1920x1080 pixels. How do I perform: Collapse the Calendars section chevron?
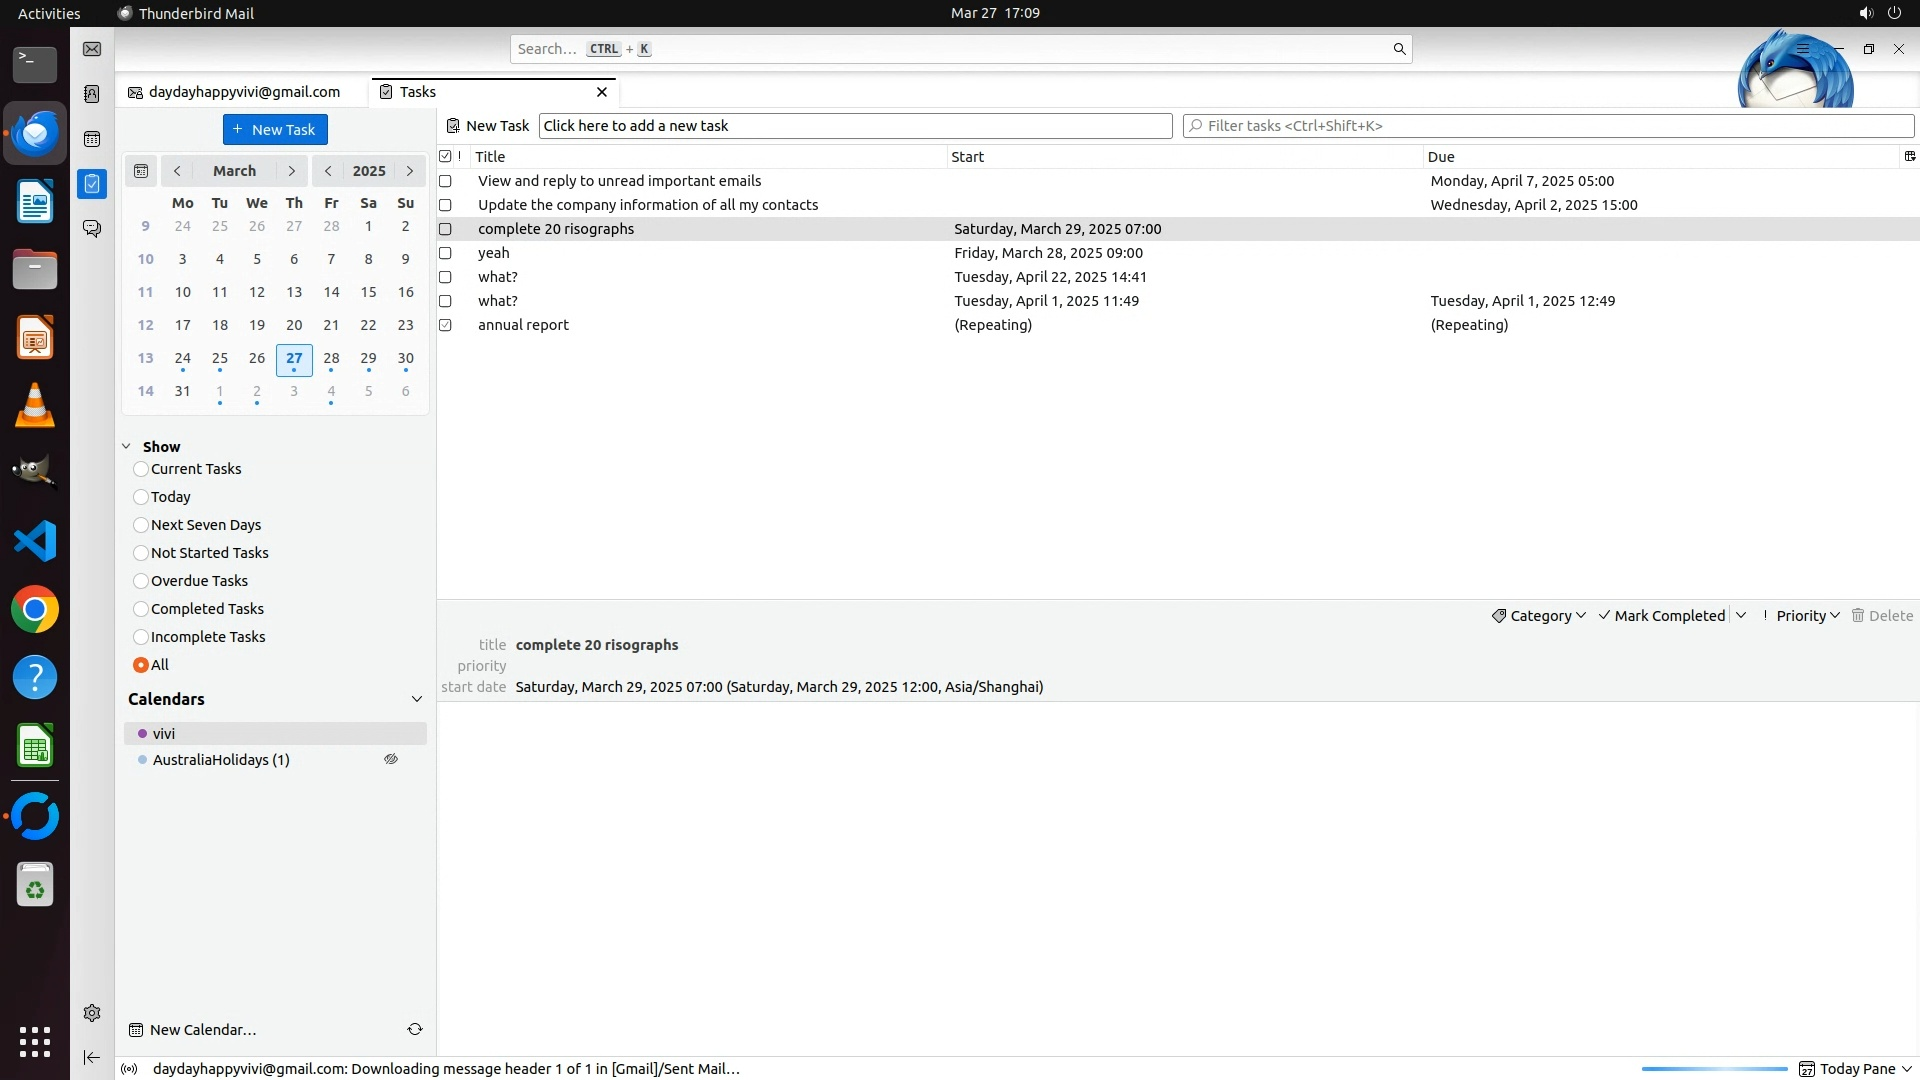point(417,699)
